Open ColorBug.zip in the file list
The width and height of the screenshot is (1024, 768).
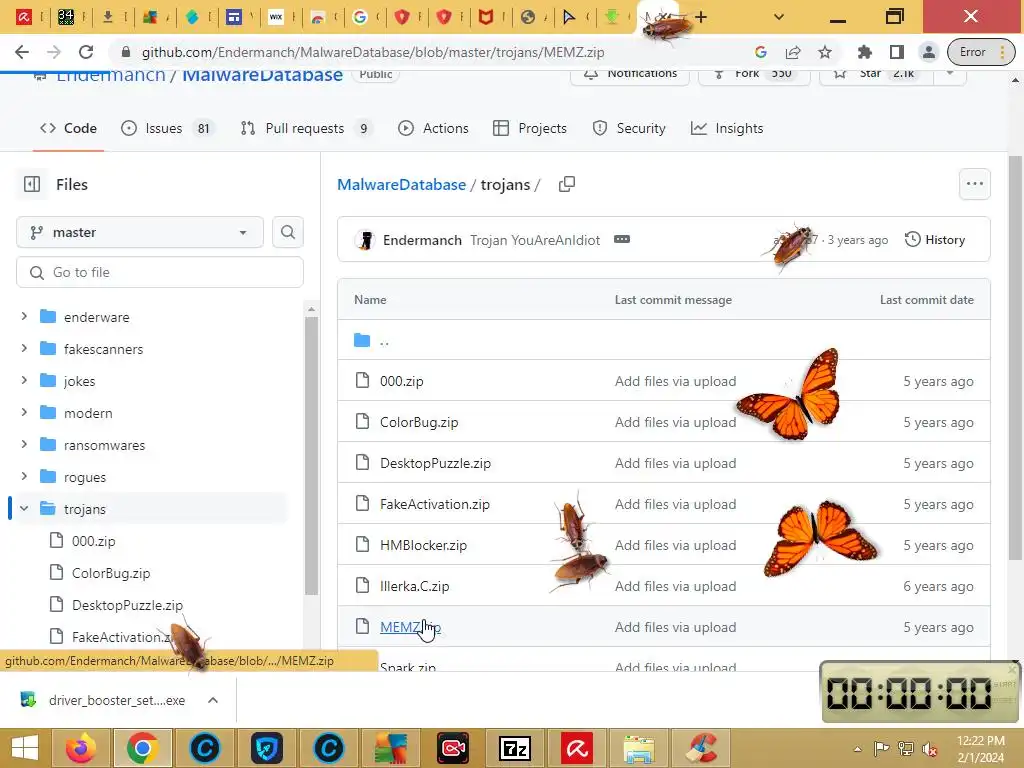coord(419,422)
